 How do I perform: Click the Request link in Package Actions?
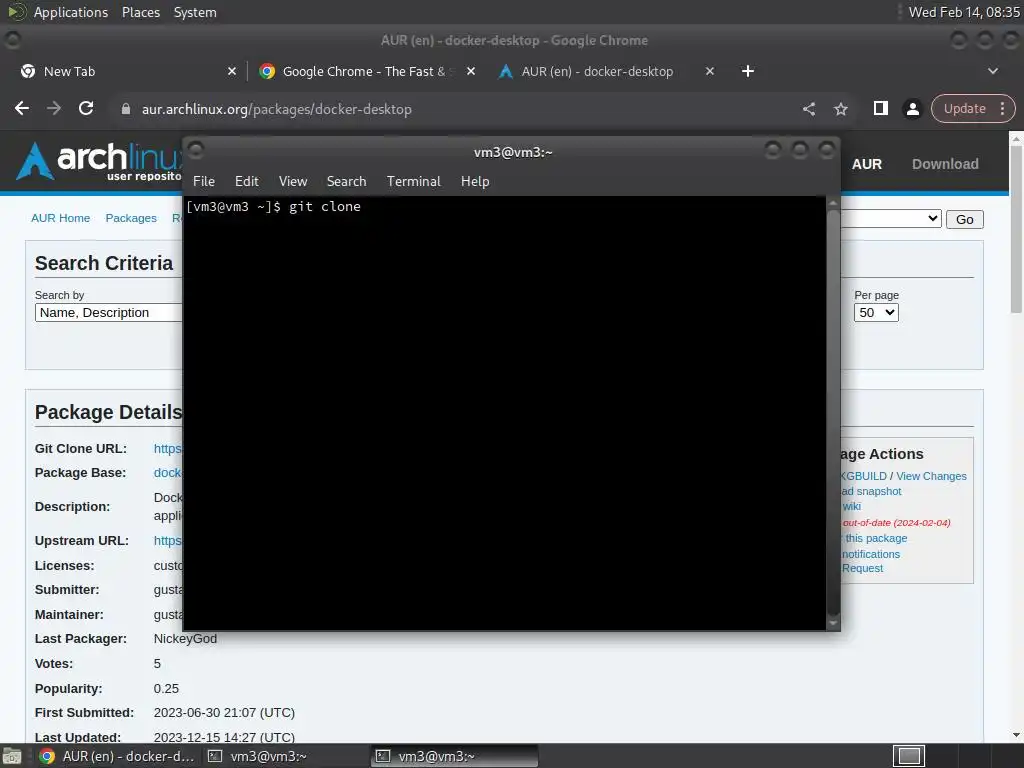[862, 568]
